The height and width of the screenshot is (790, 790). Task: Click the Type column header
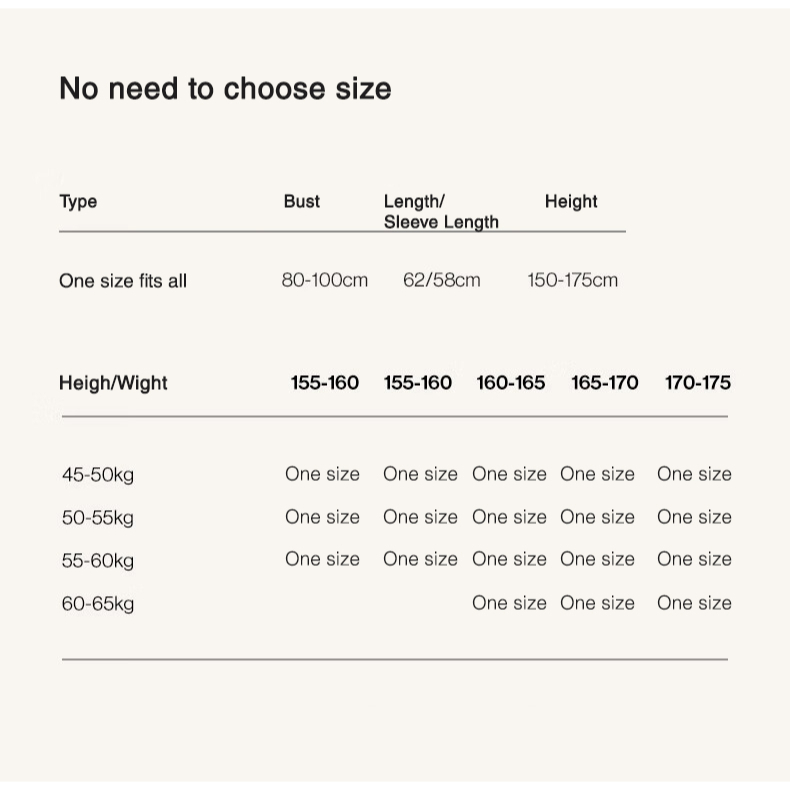tap(78, 202)
